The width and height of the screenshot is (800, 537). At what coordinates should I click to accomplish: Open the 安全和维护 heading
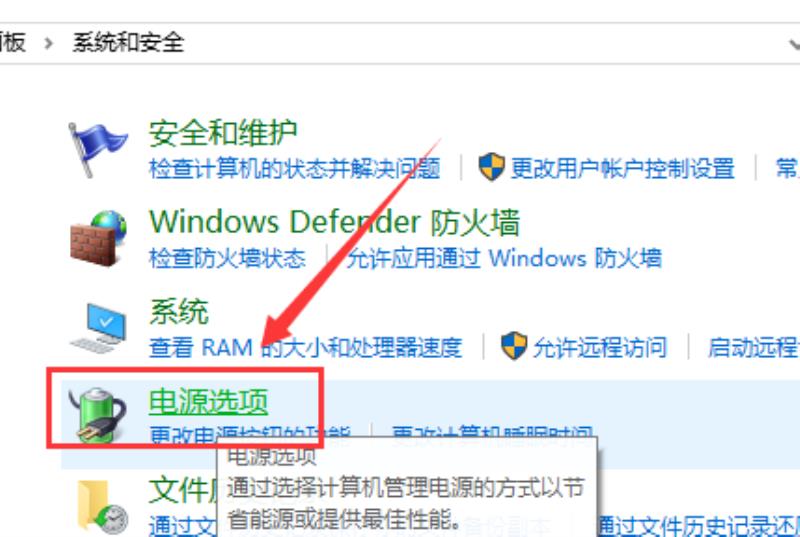pos(222,133)
